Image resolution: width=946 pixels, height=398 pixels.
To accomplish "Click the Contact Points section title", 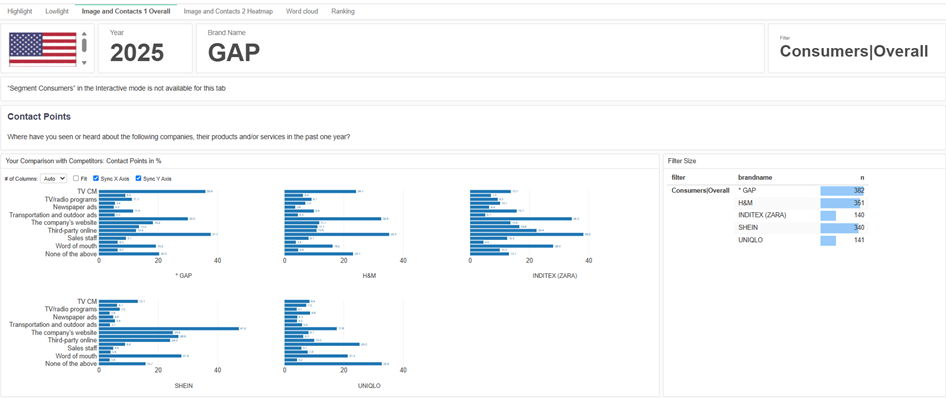I will (x=39, y=116).
